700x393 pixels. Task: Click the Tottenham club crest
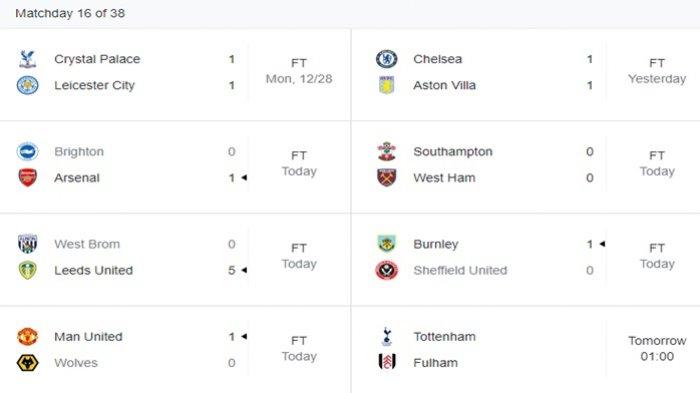point(387,336)
